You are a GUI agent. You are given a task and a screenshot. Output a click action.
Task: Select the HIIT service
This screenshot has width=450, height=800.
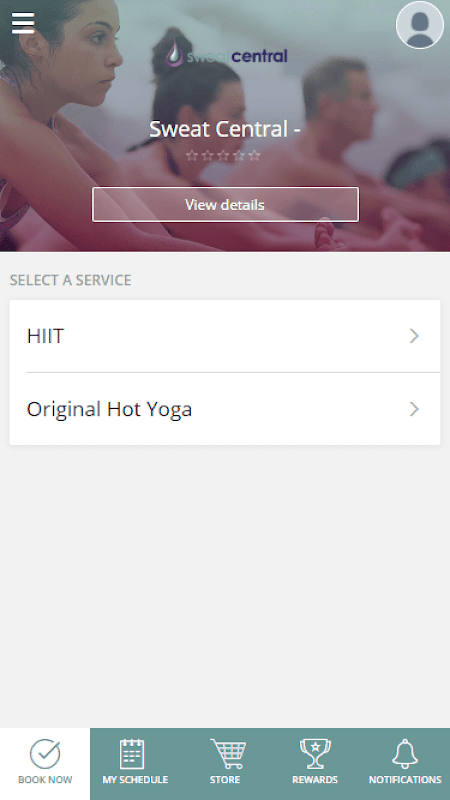[225, 336]
